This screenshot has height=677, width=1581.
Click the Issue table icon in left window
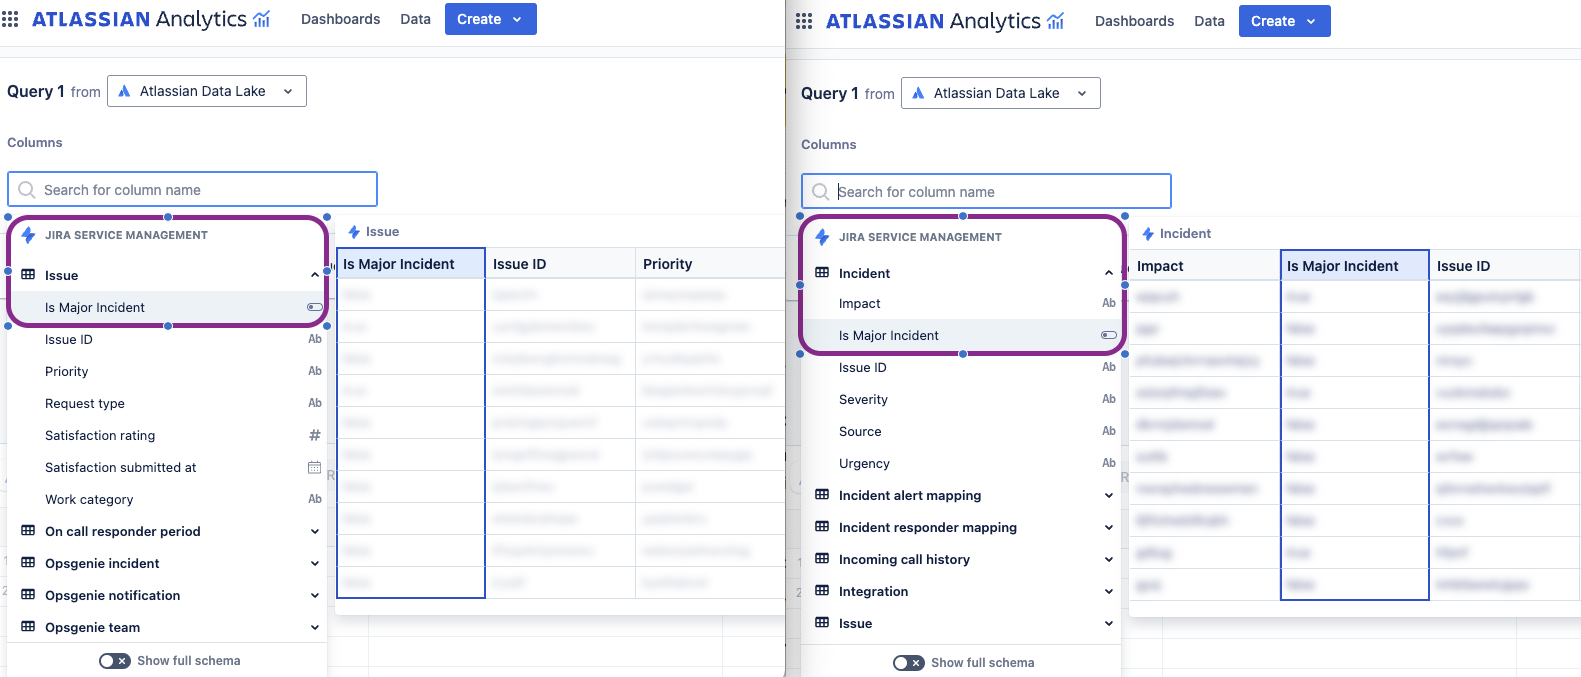(x=28, y=275)
